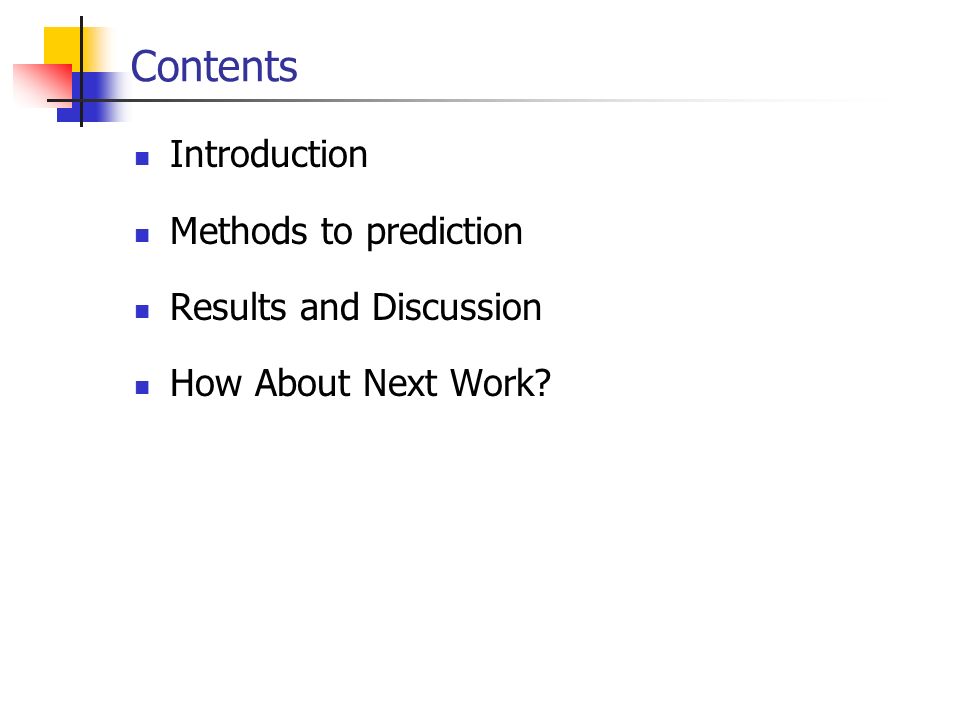Click the word Work? in the last bullet
This screenshot has height=720, width=960.
(501, 383)
